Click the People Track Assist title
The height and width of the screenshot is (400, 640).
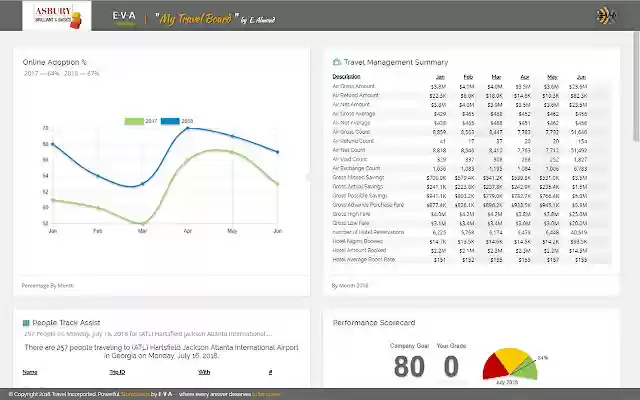[66, 323]
